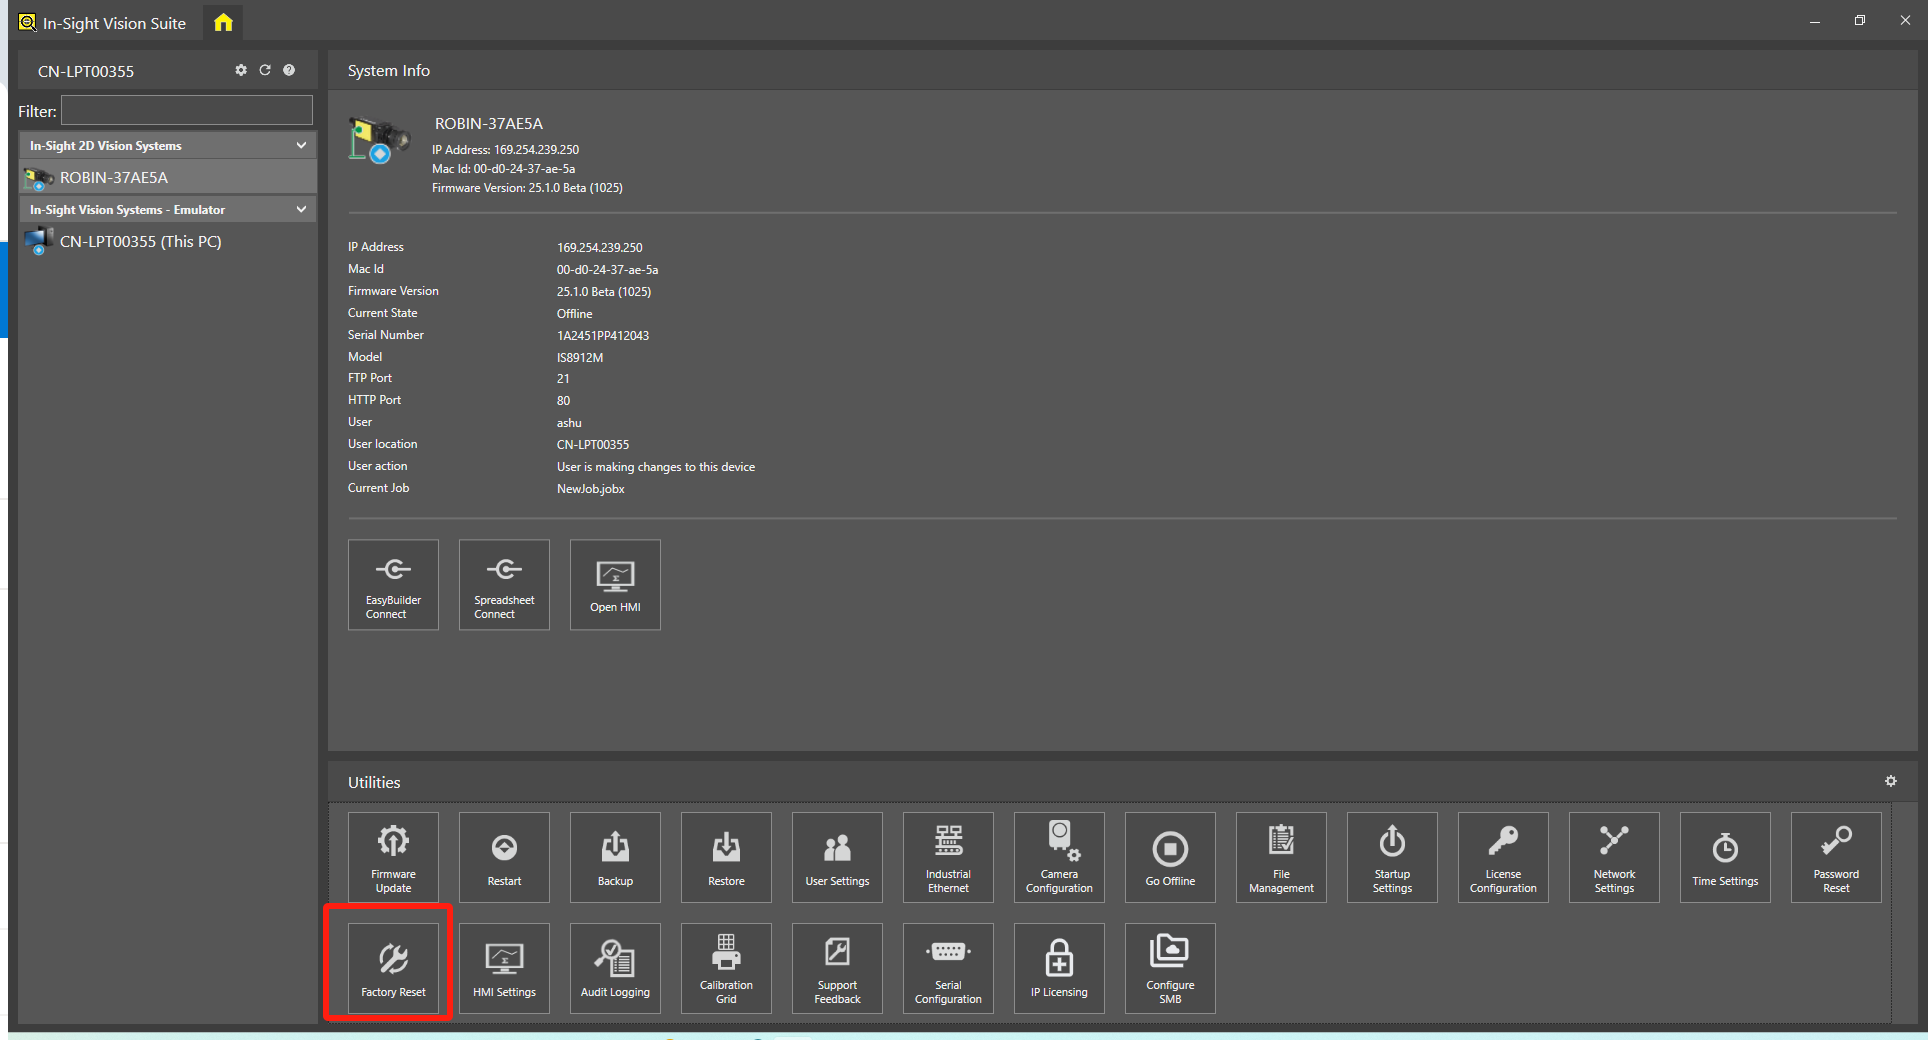The height and width of the screenshot is (1040, 1928).
Task: Select CN-LPT00355 (This PC) emulator
Action: coord(140,242)
